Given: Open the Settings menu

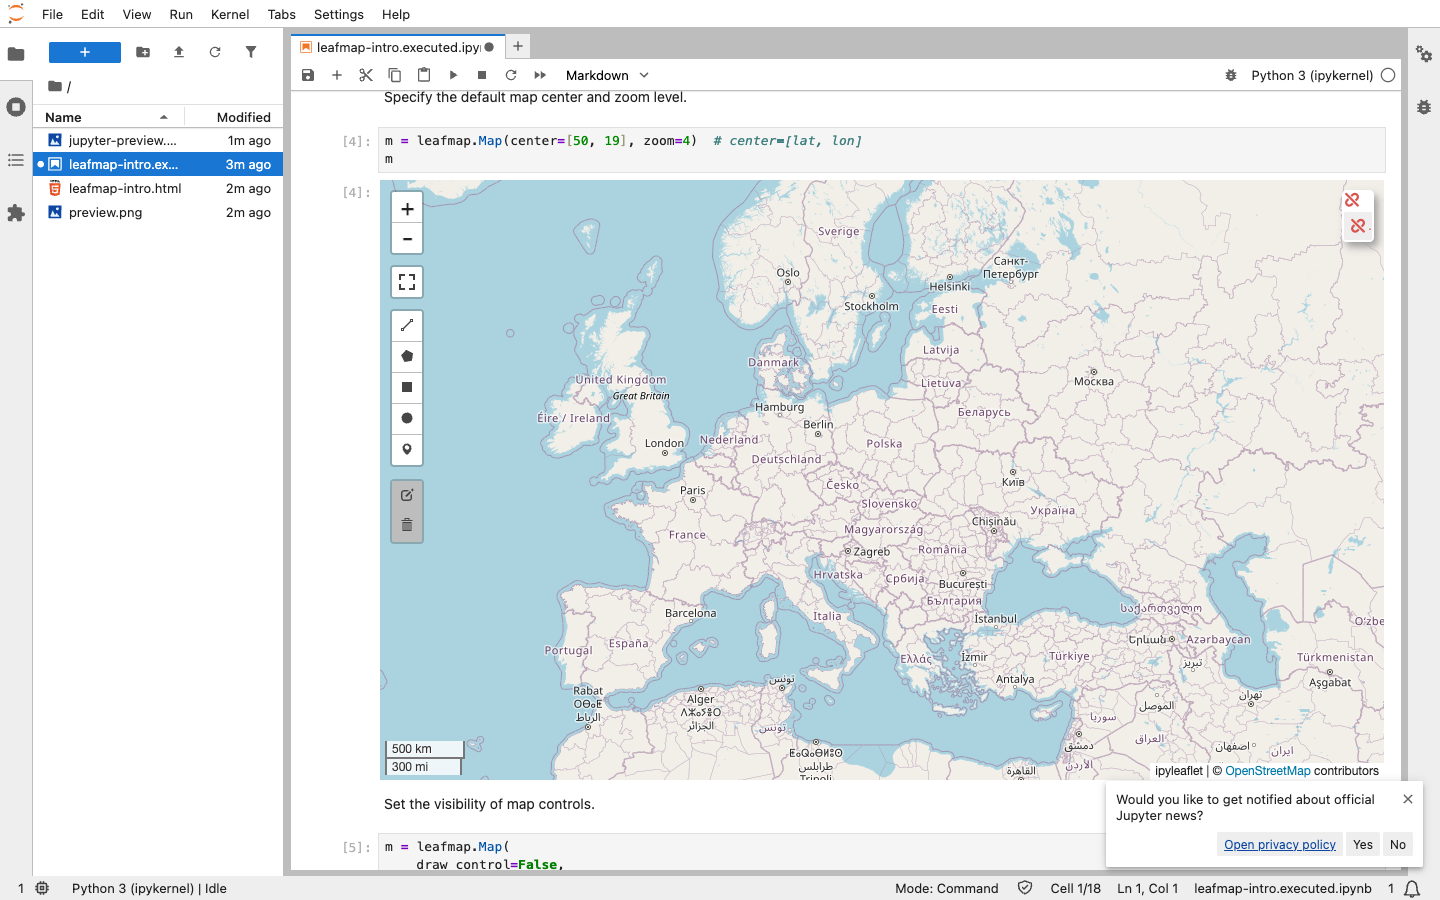Looking at the screenshot, I should 339,14.
